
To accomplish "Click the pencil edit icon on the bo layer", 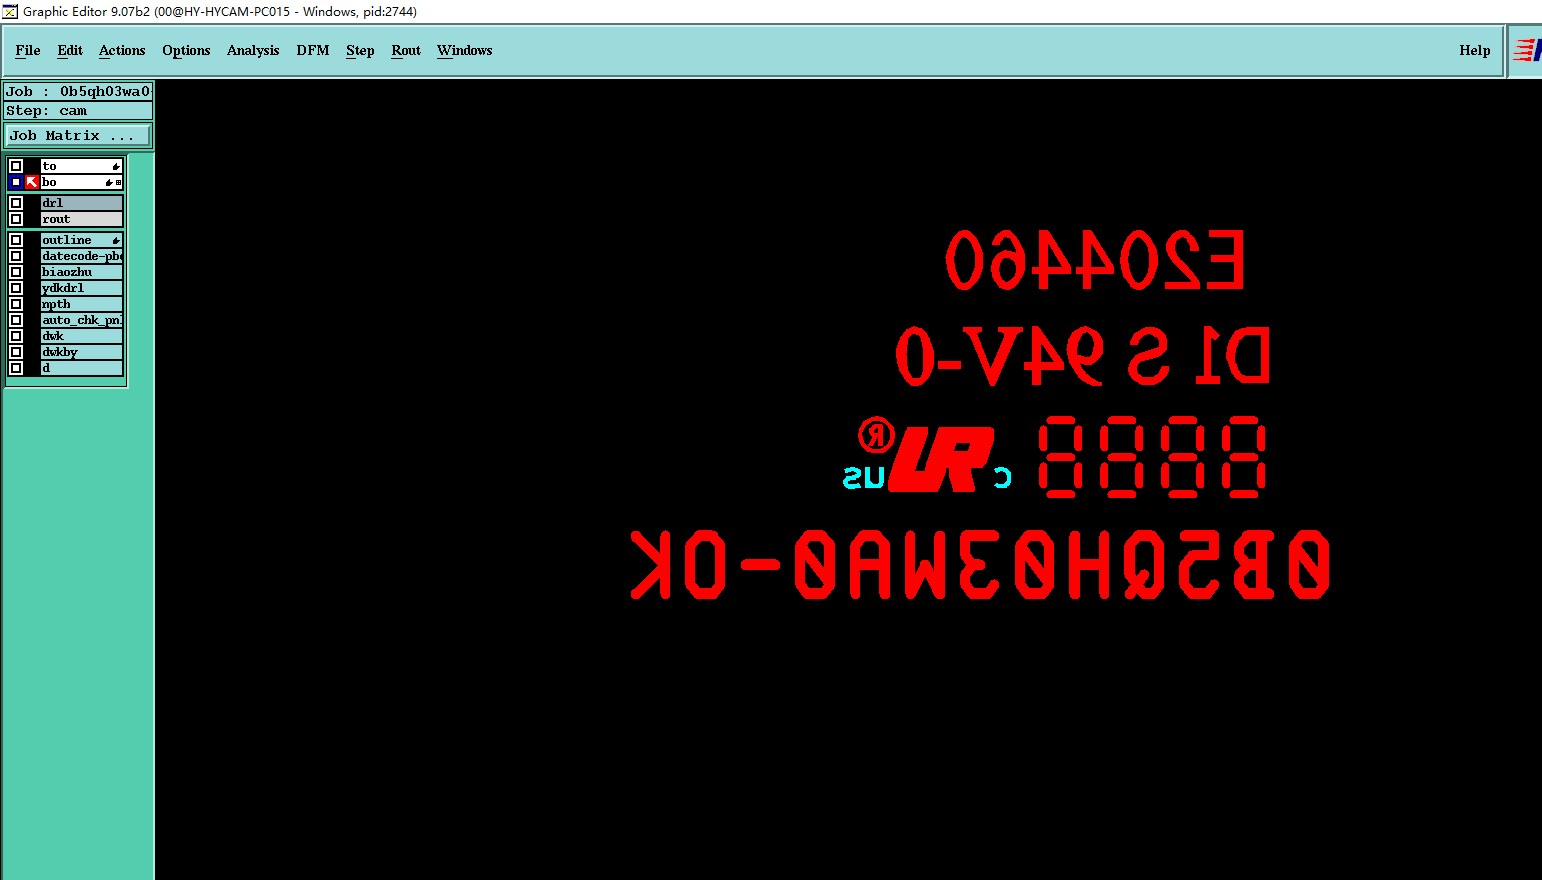I will (109, 182).
